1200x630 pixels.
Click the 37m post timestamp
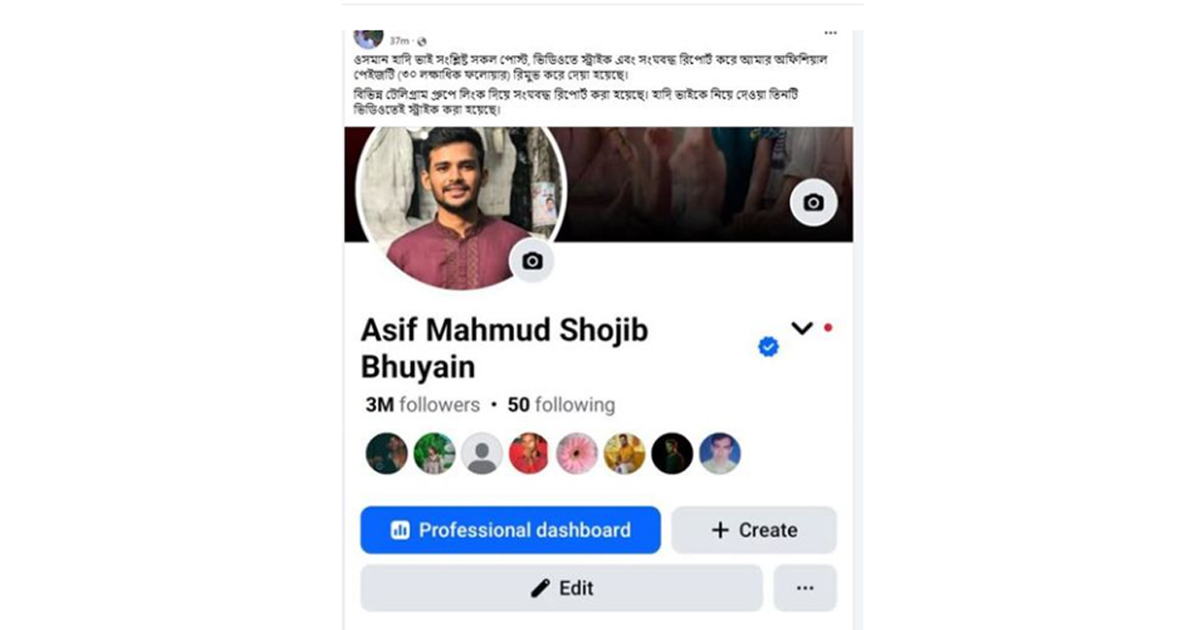pyautogui.click(x=399, y=41)
